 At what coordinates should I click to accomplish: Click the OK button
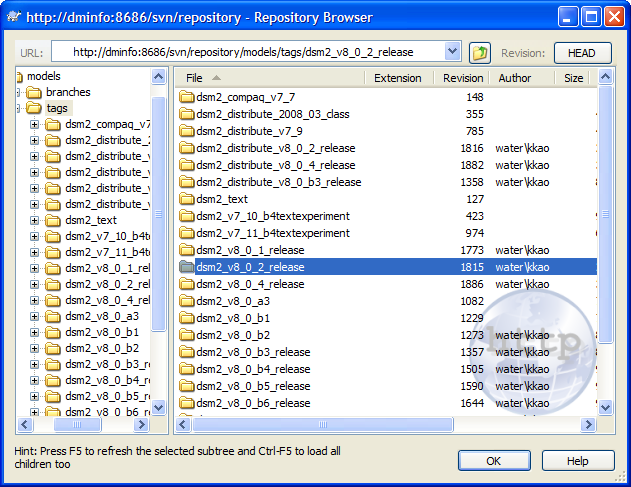494,460
